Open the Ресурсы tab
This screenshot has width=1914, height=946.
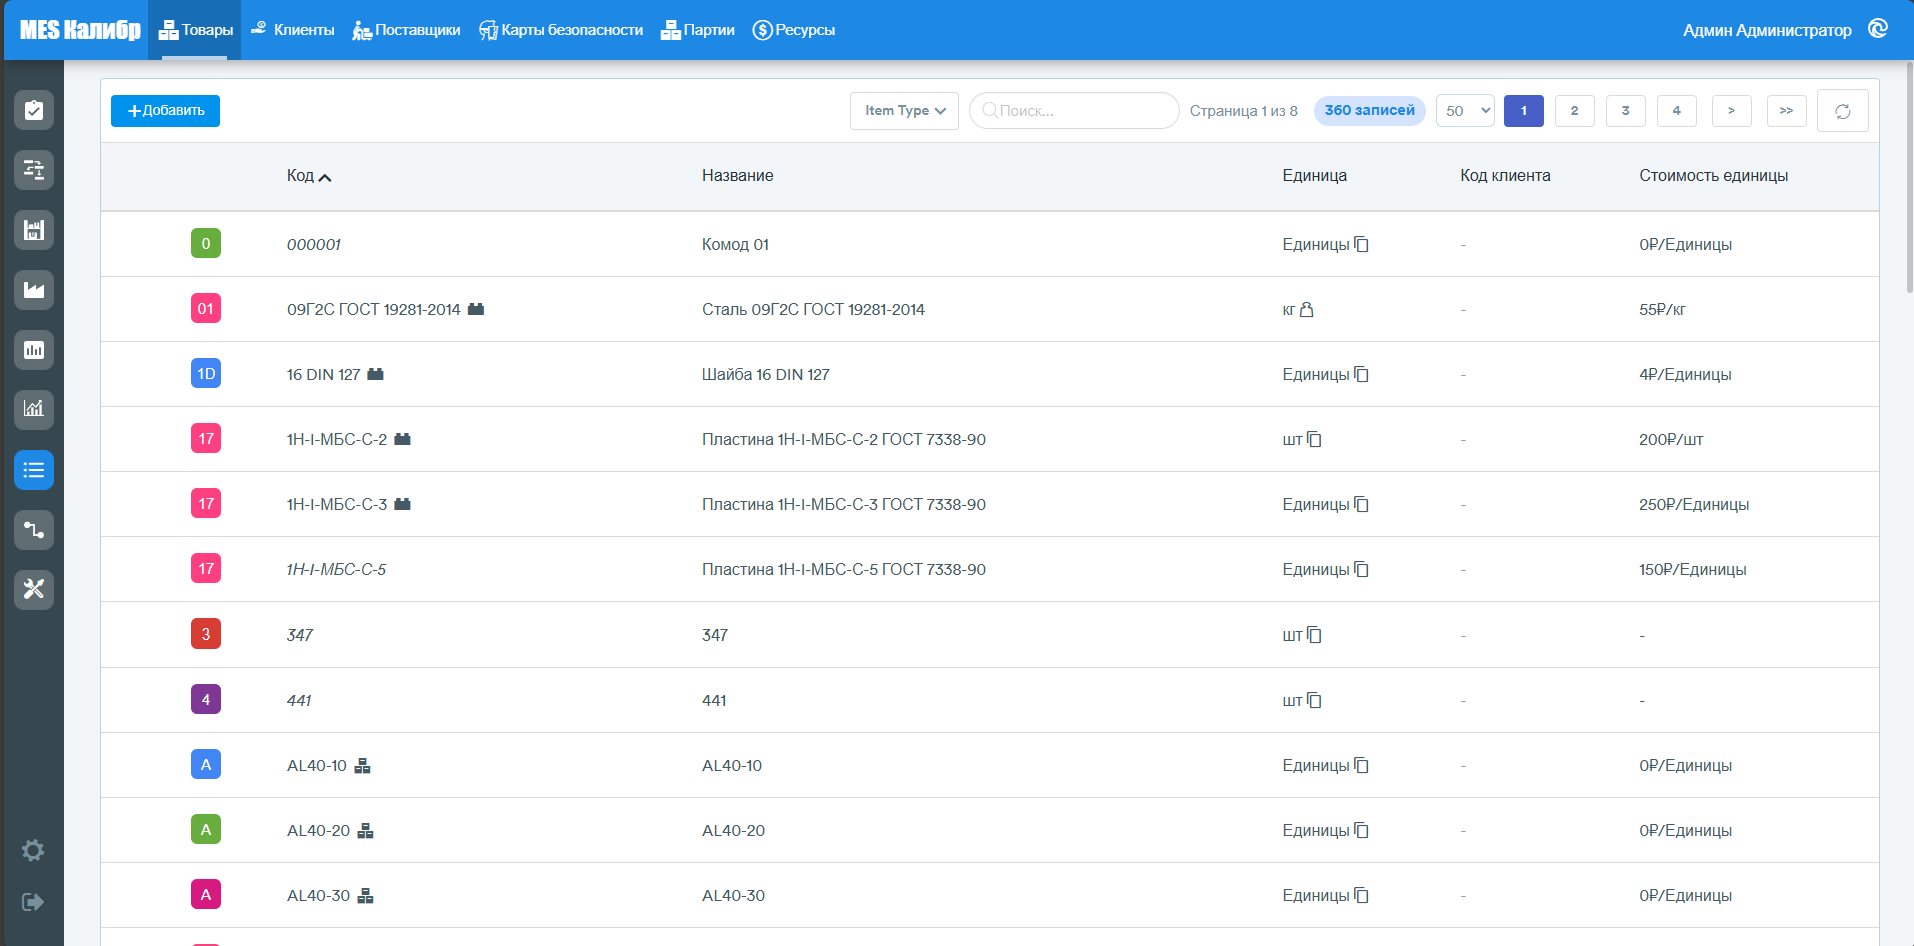(x=794, y=30)
